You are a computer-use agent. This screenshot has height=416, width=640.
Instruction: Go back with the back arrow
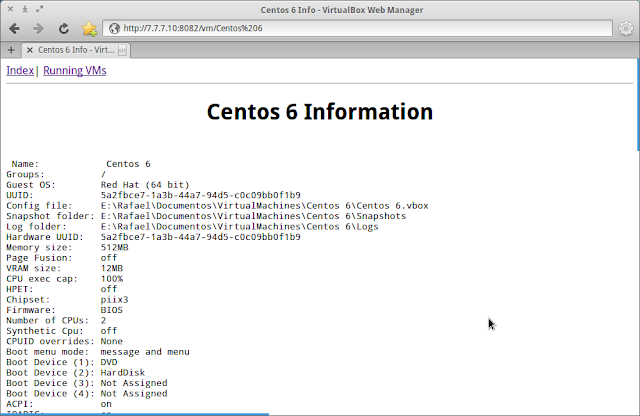(14, 29)
